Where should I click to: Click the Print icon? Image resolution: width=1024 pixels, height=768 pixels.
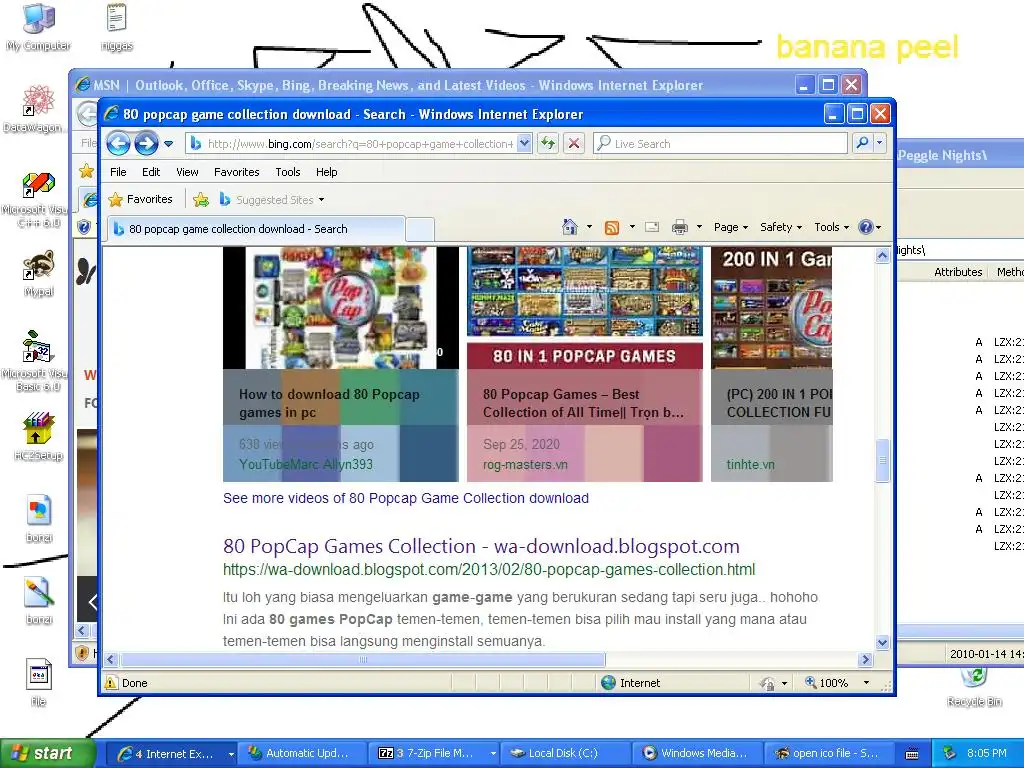pyautogui.click(x=680, y=227)
